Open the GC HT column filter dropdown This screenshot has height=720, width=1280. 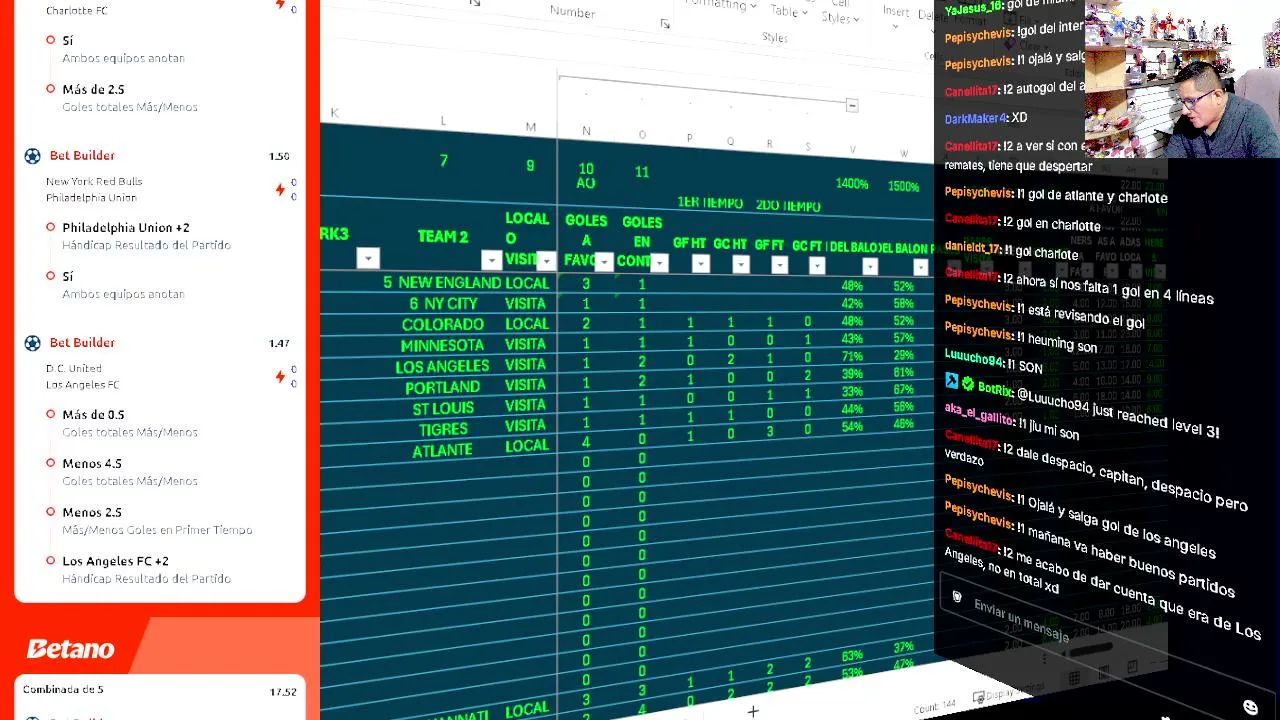click(740, 265)
